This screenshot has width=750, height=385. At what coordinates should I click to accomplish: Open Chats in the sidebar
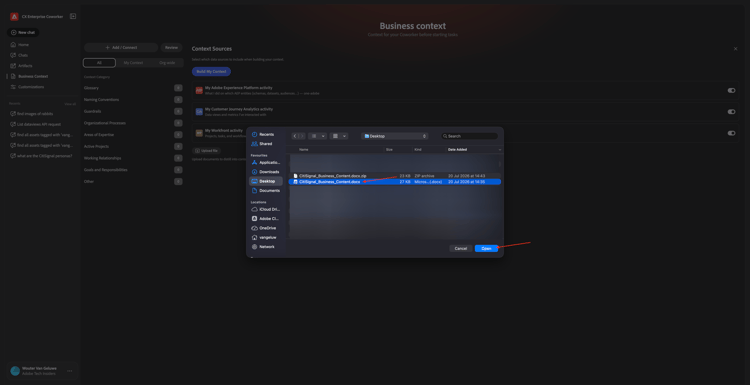[23, 55]
